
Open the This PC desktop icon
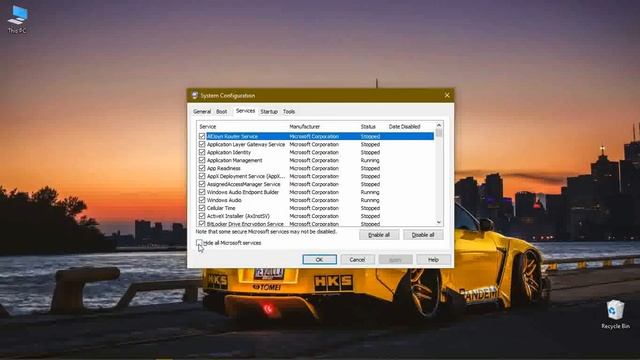click(17, 20)
